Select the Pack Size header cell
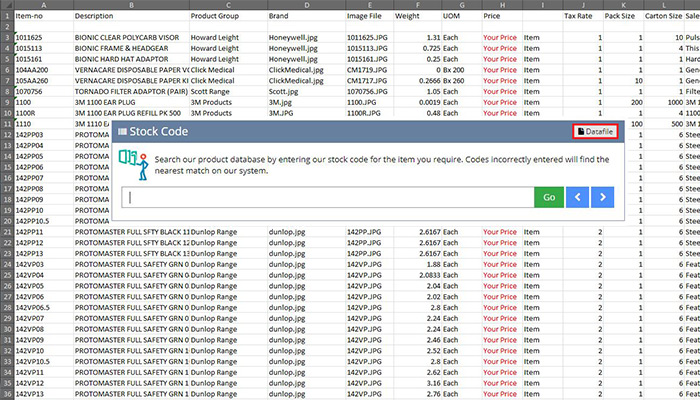This screenshot has height=400, width=700. pyautogui.click(x=624, y=16)
